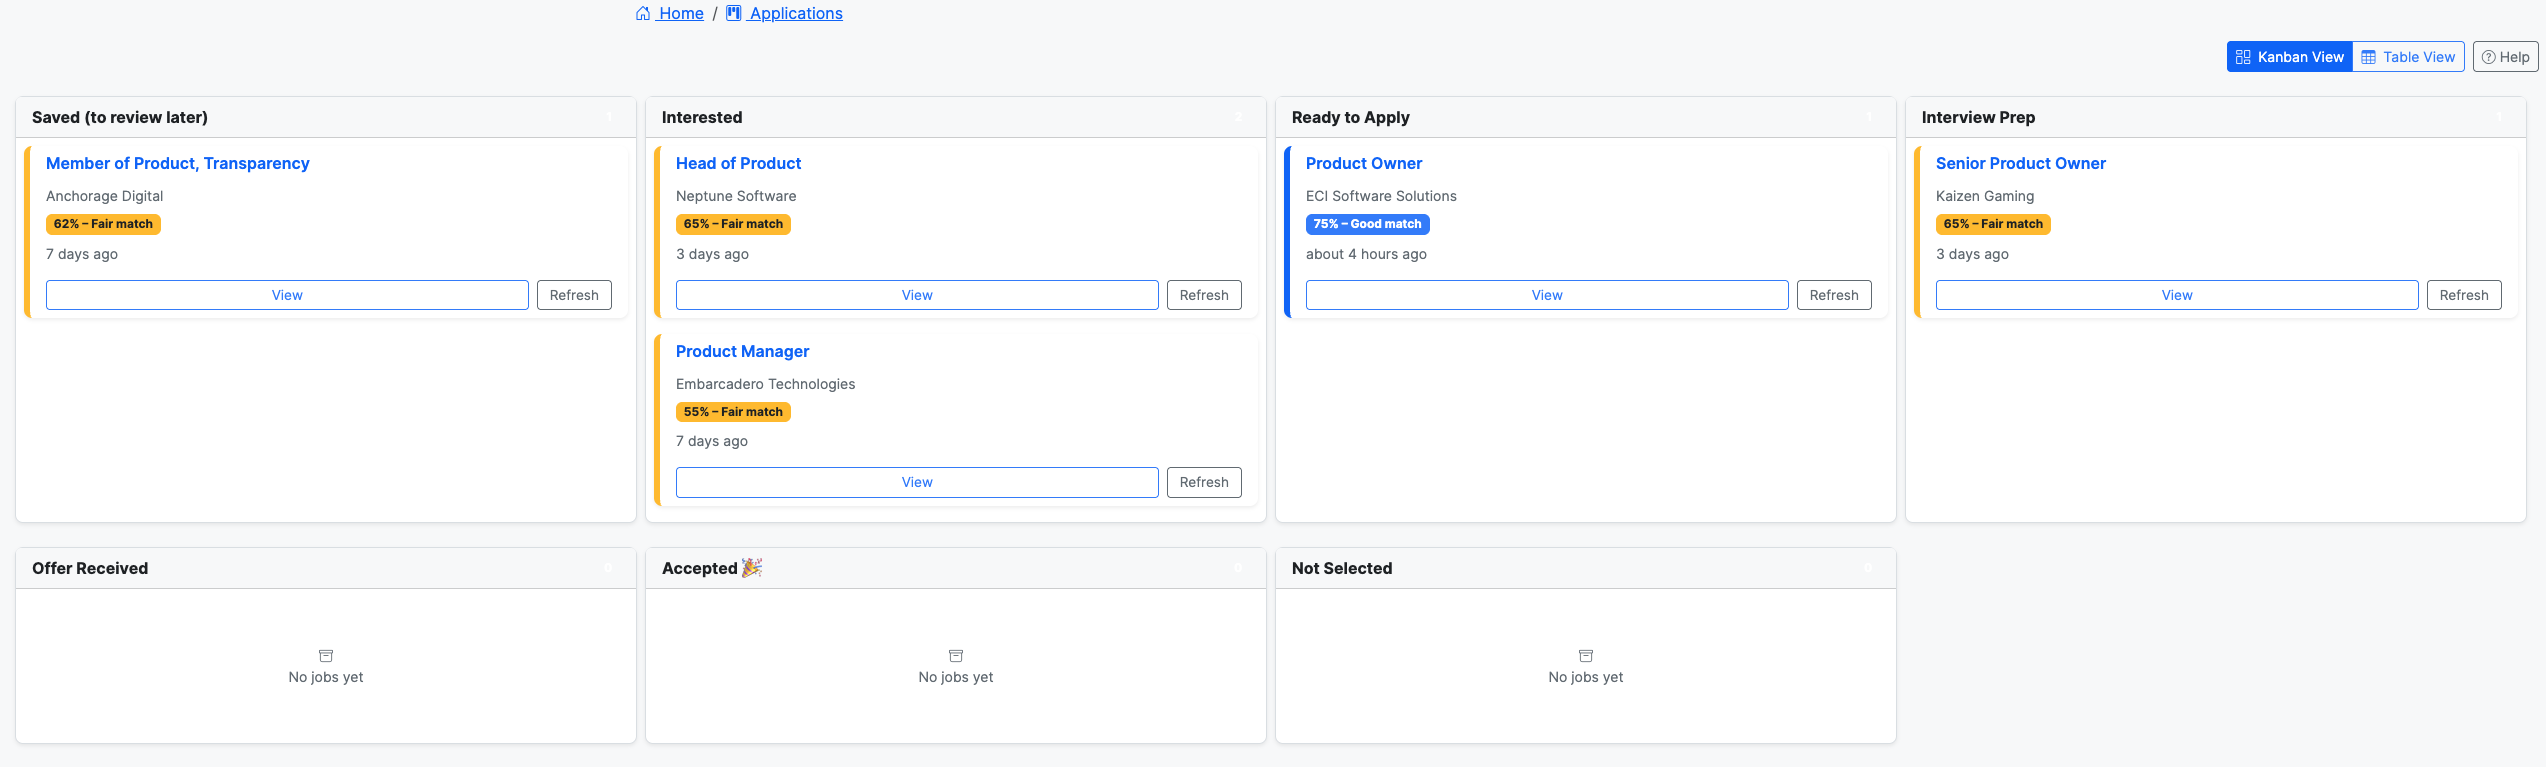Click 3 days ago on Kaizen Gaming card
This screenshot has height=767, width=2546.
(1972, 254)
